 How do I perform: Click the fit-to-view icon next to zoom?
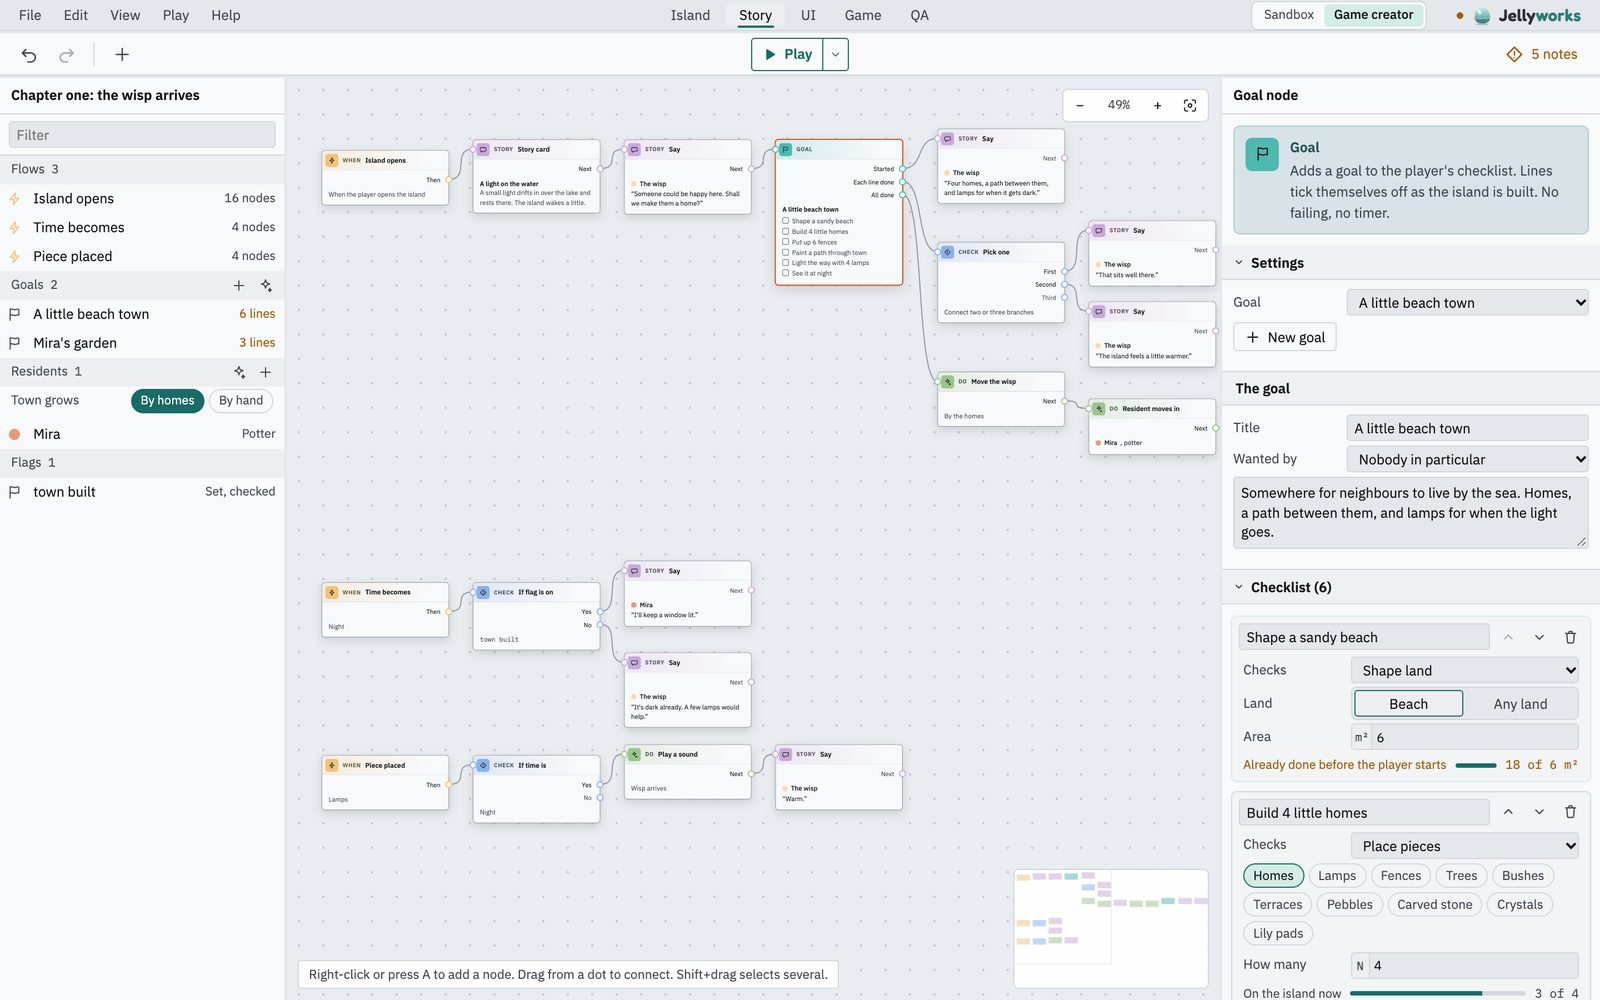pos(1190,105)
